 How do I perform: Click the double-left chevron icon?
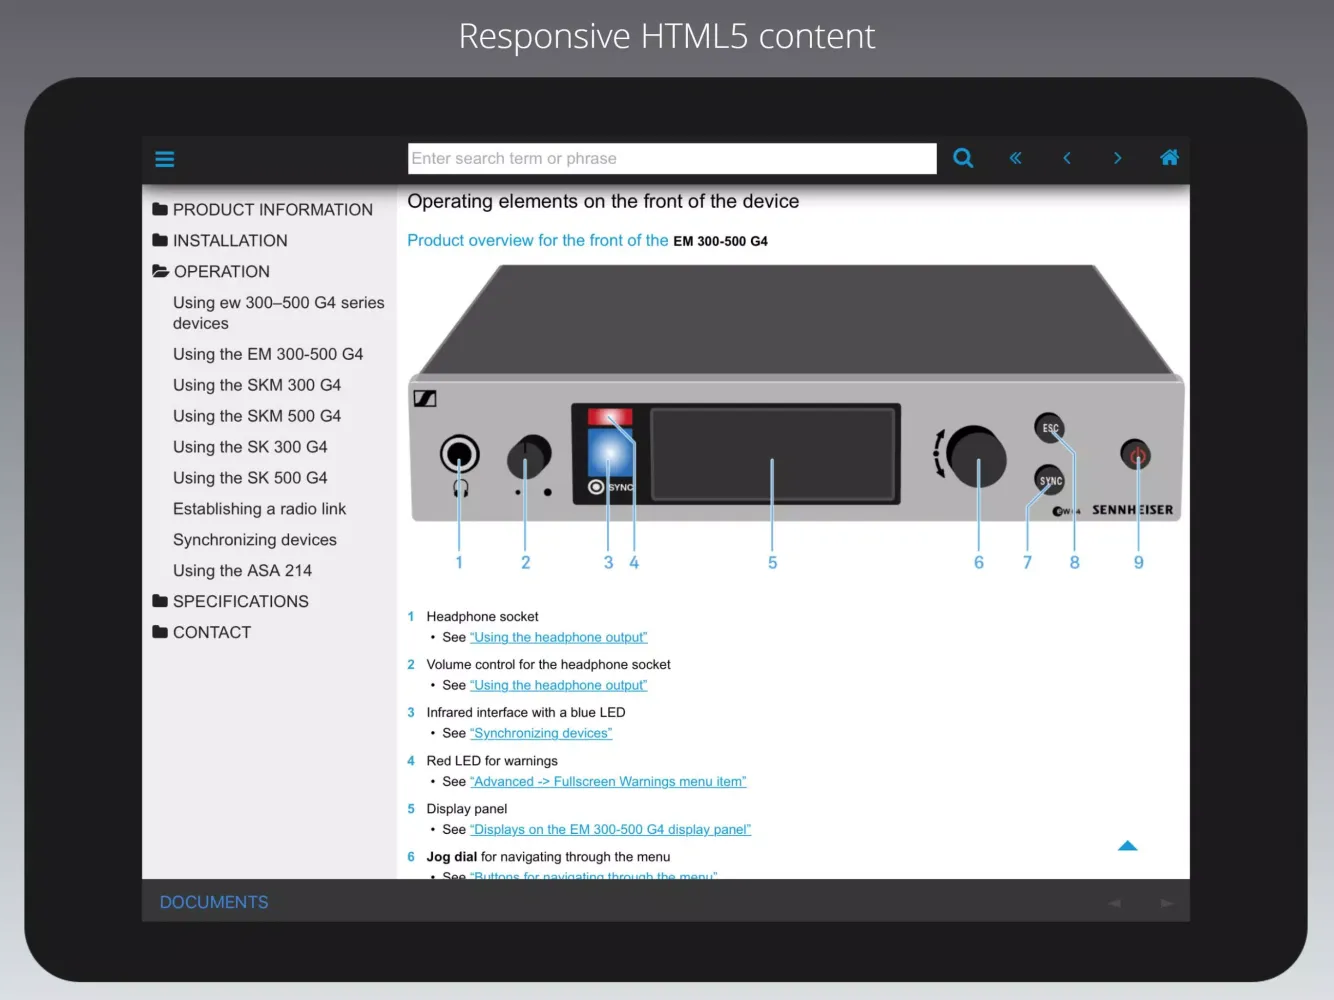pyautogui.click(x=1015, y=158)
